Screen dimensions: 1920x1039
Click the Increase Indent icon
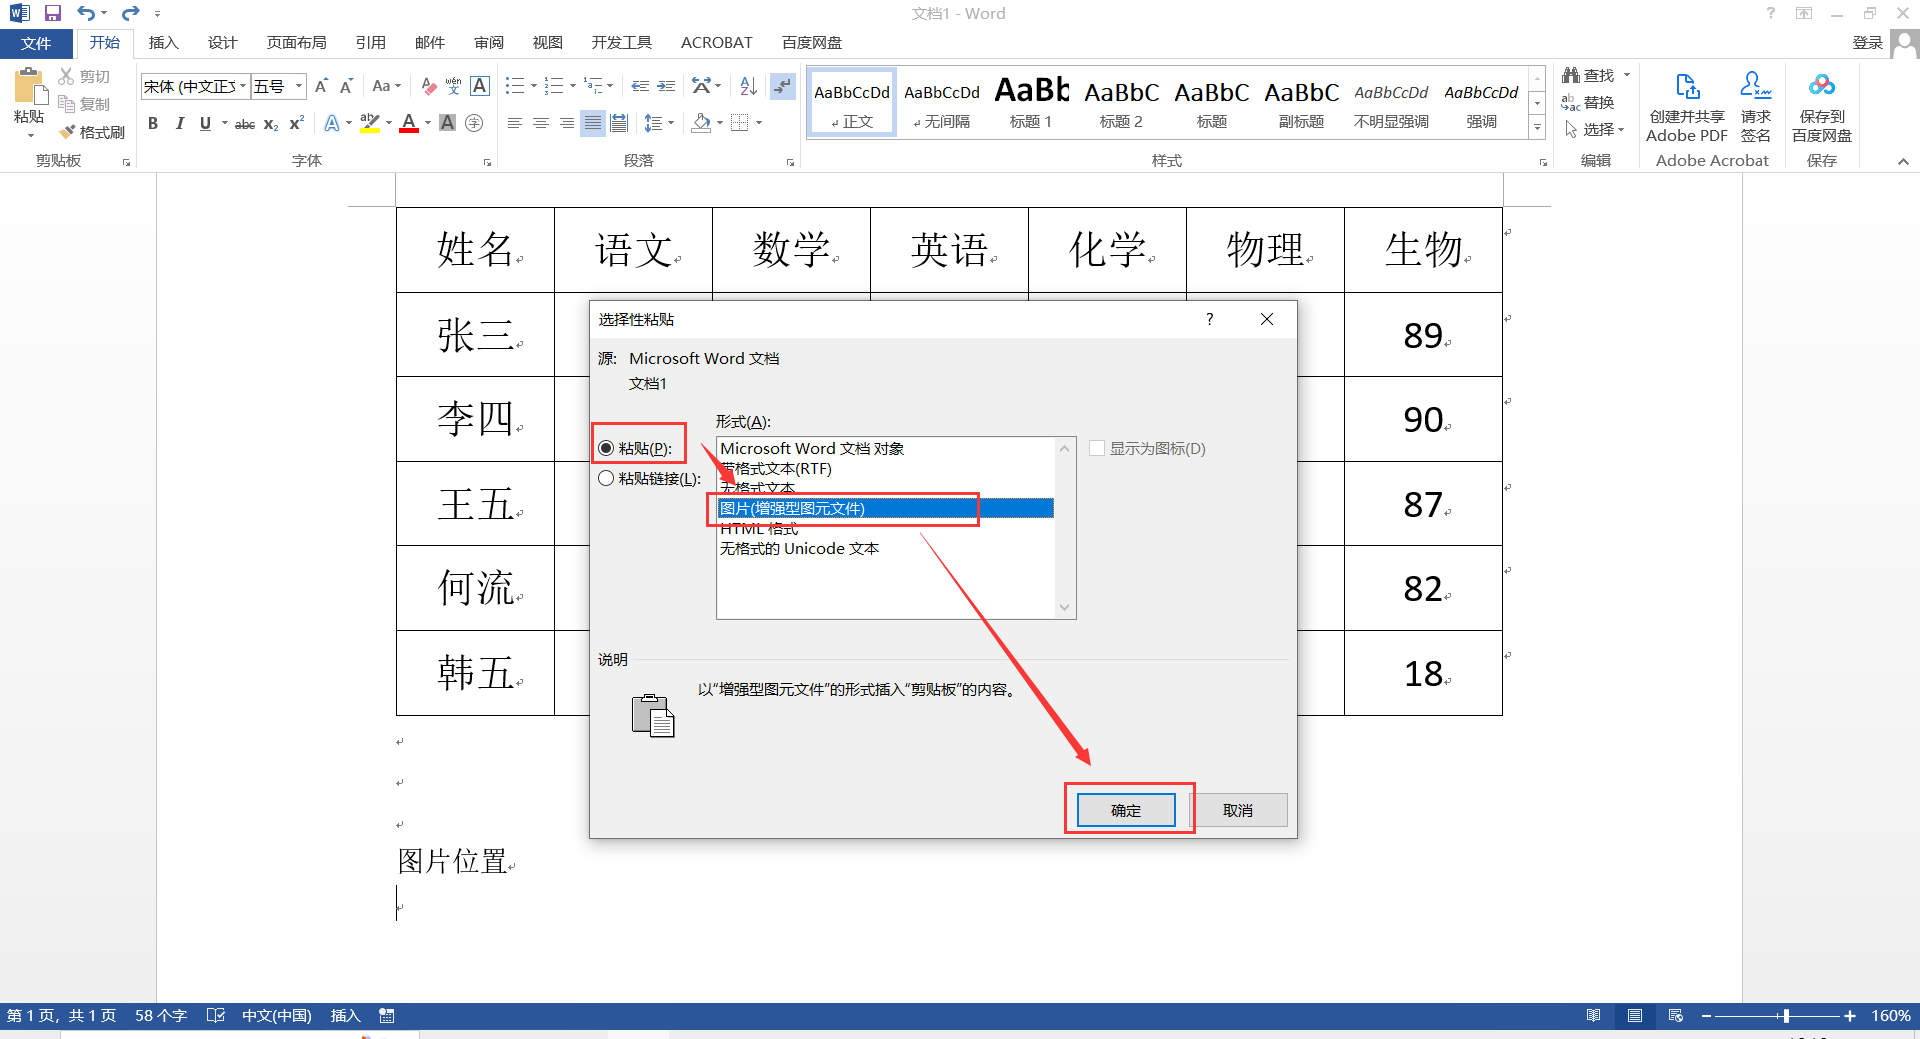tap(666, 86)
